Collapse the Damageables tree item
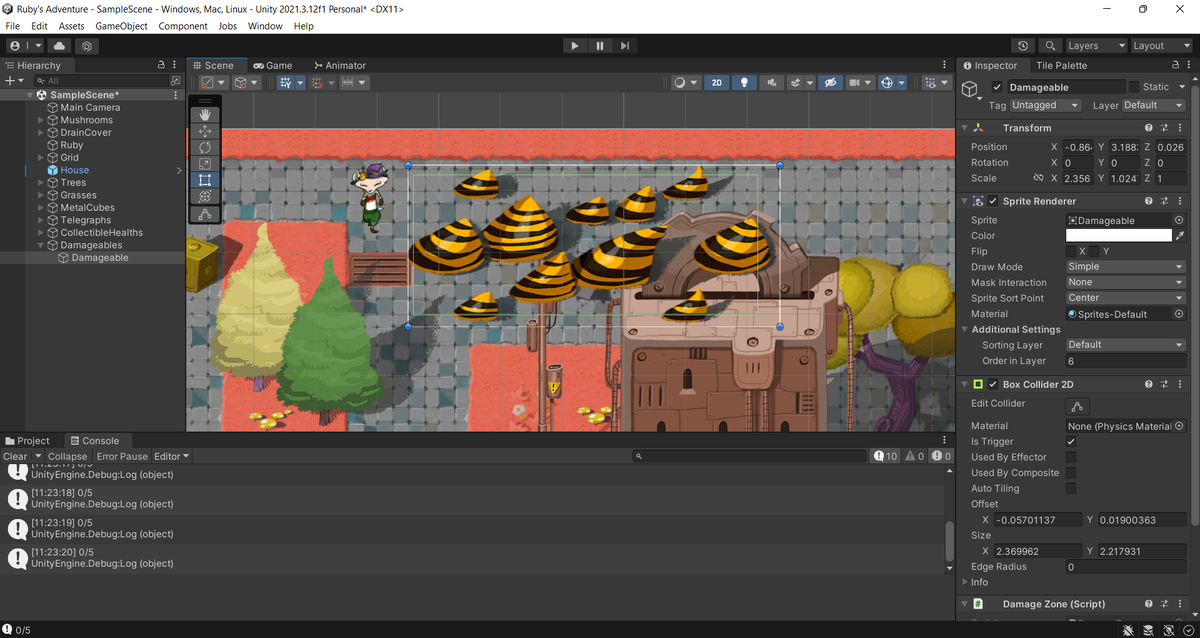Image resolution: width=1200 pixels, height=638 pixels. [x=41, y=245]
